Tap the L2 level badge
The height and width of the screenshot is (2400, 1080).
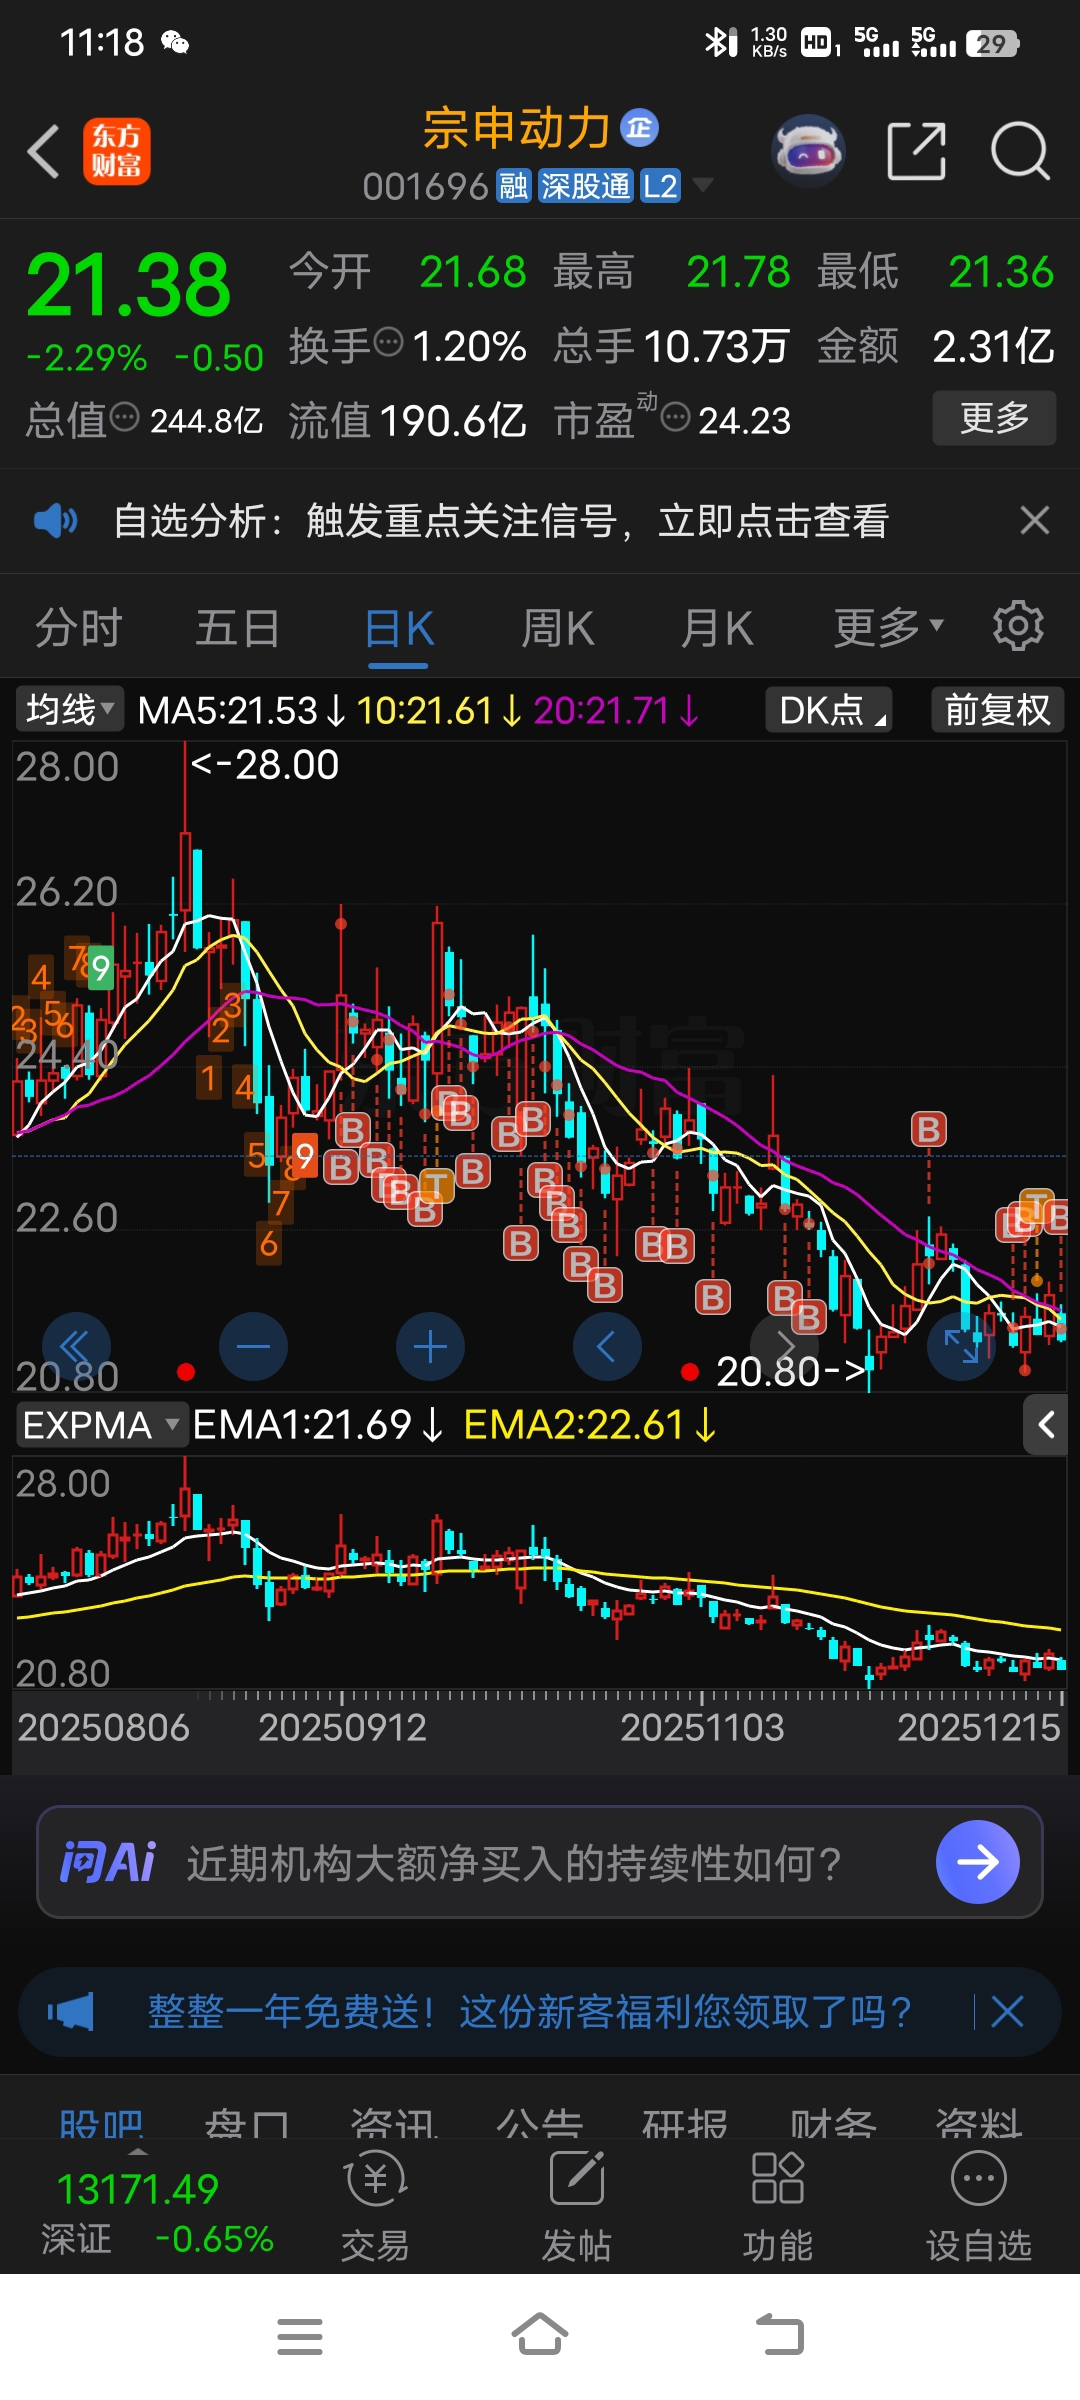point(661,186)
